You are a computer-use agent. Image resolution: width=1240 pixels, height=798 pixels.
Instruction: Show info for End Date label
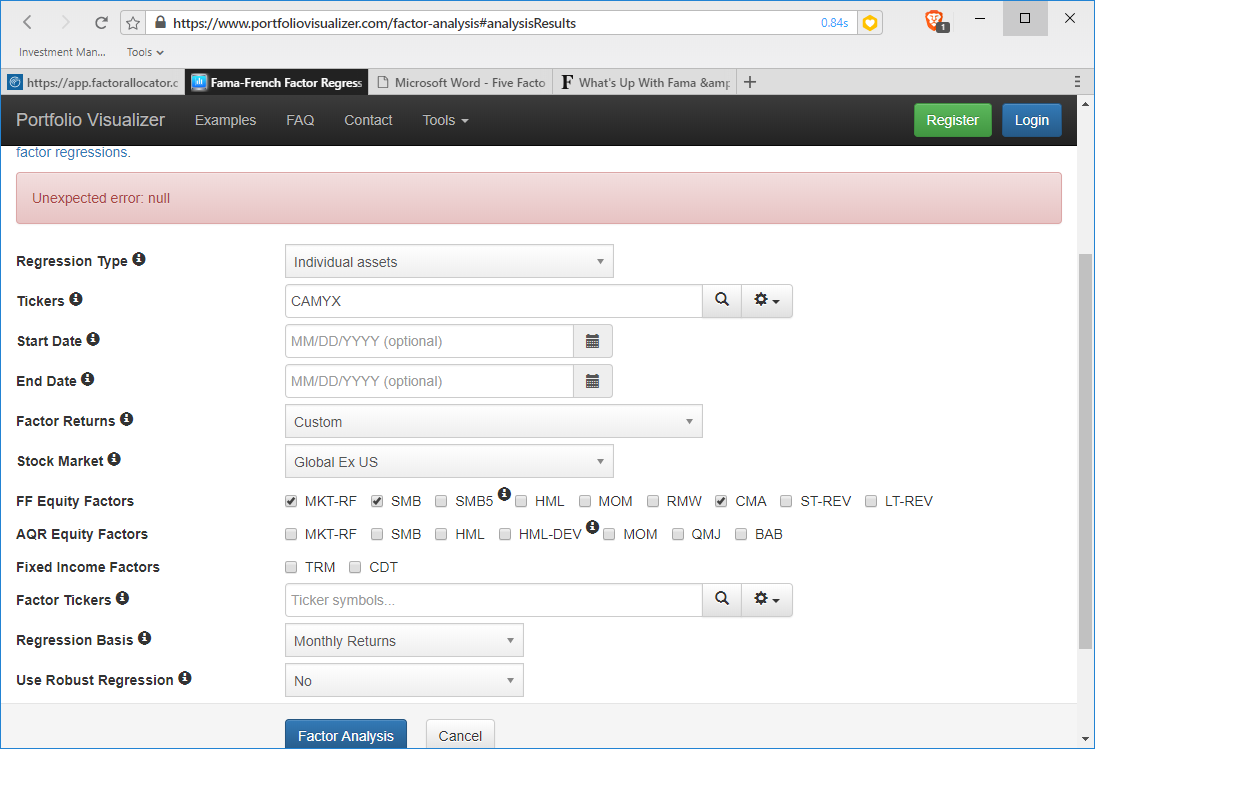point(87,379)
